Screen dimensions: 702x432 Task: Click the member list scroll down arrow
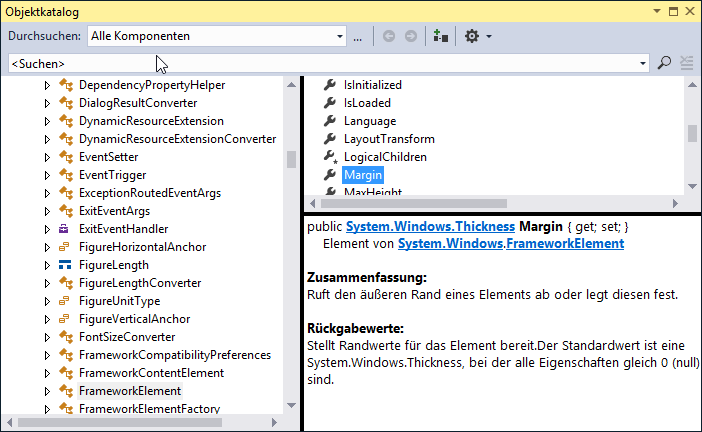coord(692,186)
